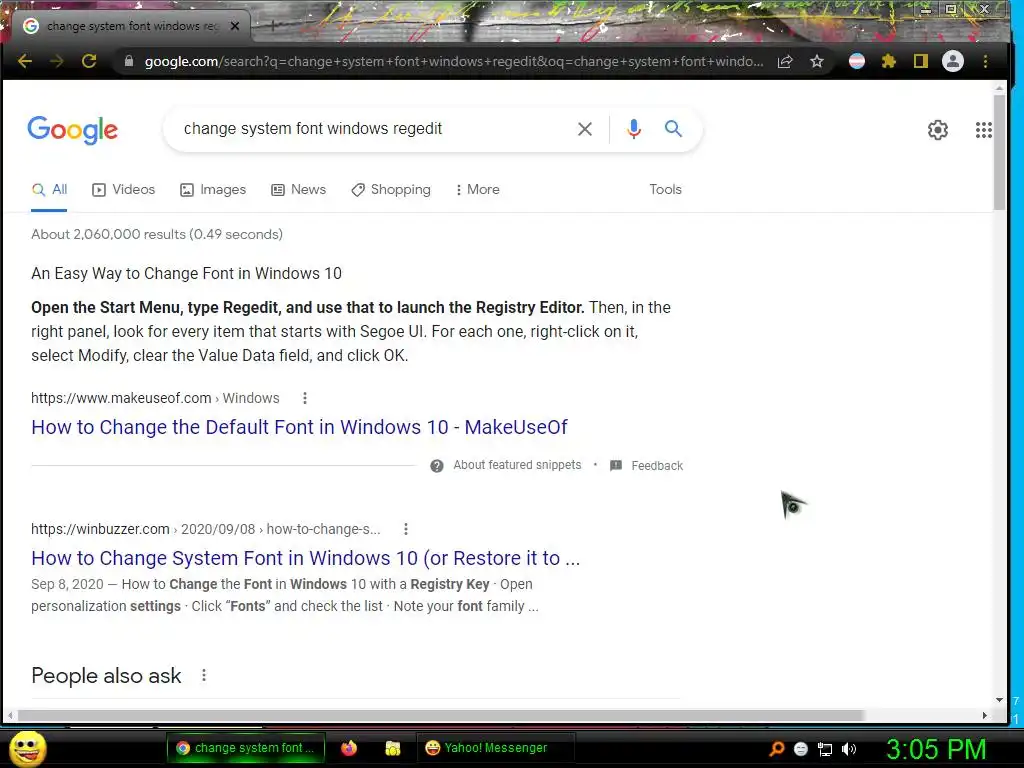This screenshot has height=768, width=1024.
Task: Click the scrollbar down arrow
Action: (x=999, y=700)
